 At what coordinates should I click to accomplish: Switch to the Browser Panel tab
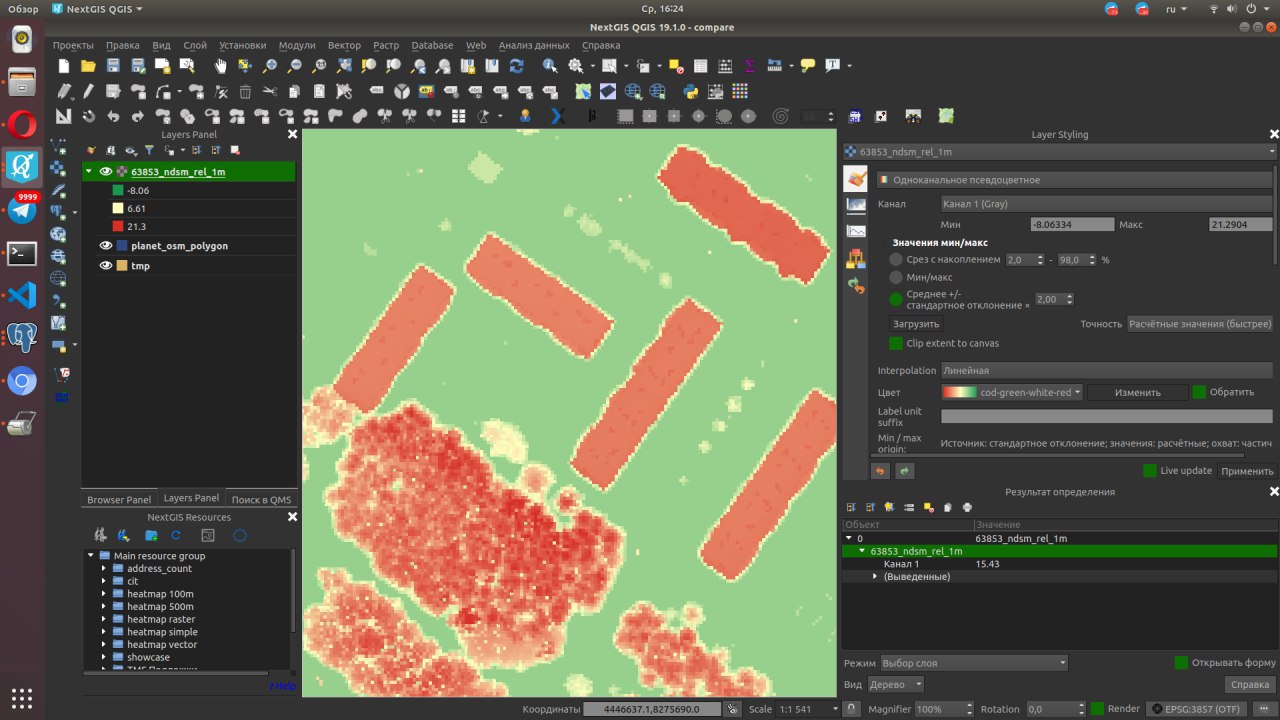(x=119, y=500)
